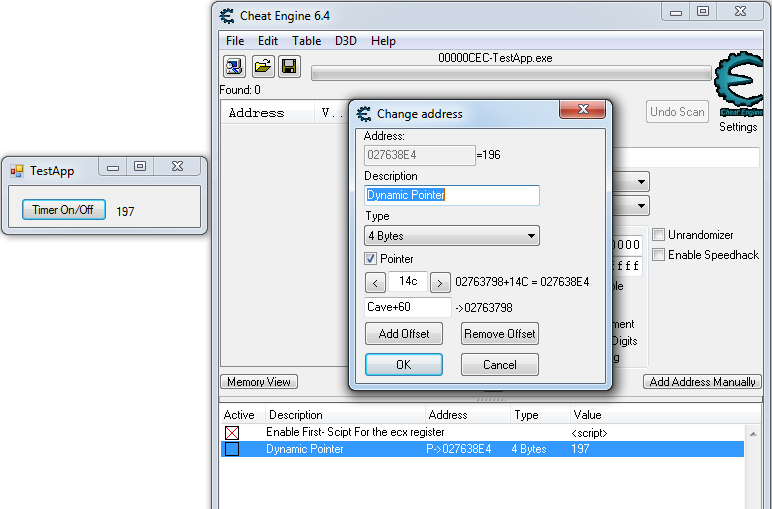This screenshot has width=772, height=509.
Task: Open the D3D menu
Action: pyautogui.click(x=346, y=41)
